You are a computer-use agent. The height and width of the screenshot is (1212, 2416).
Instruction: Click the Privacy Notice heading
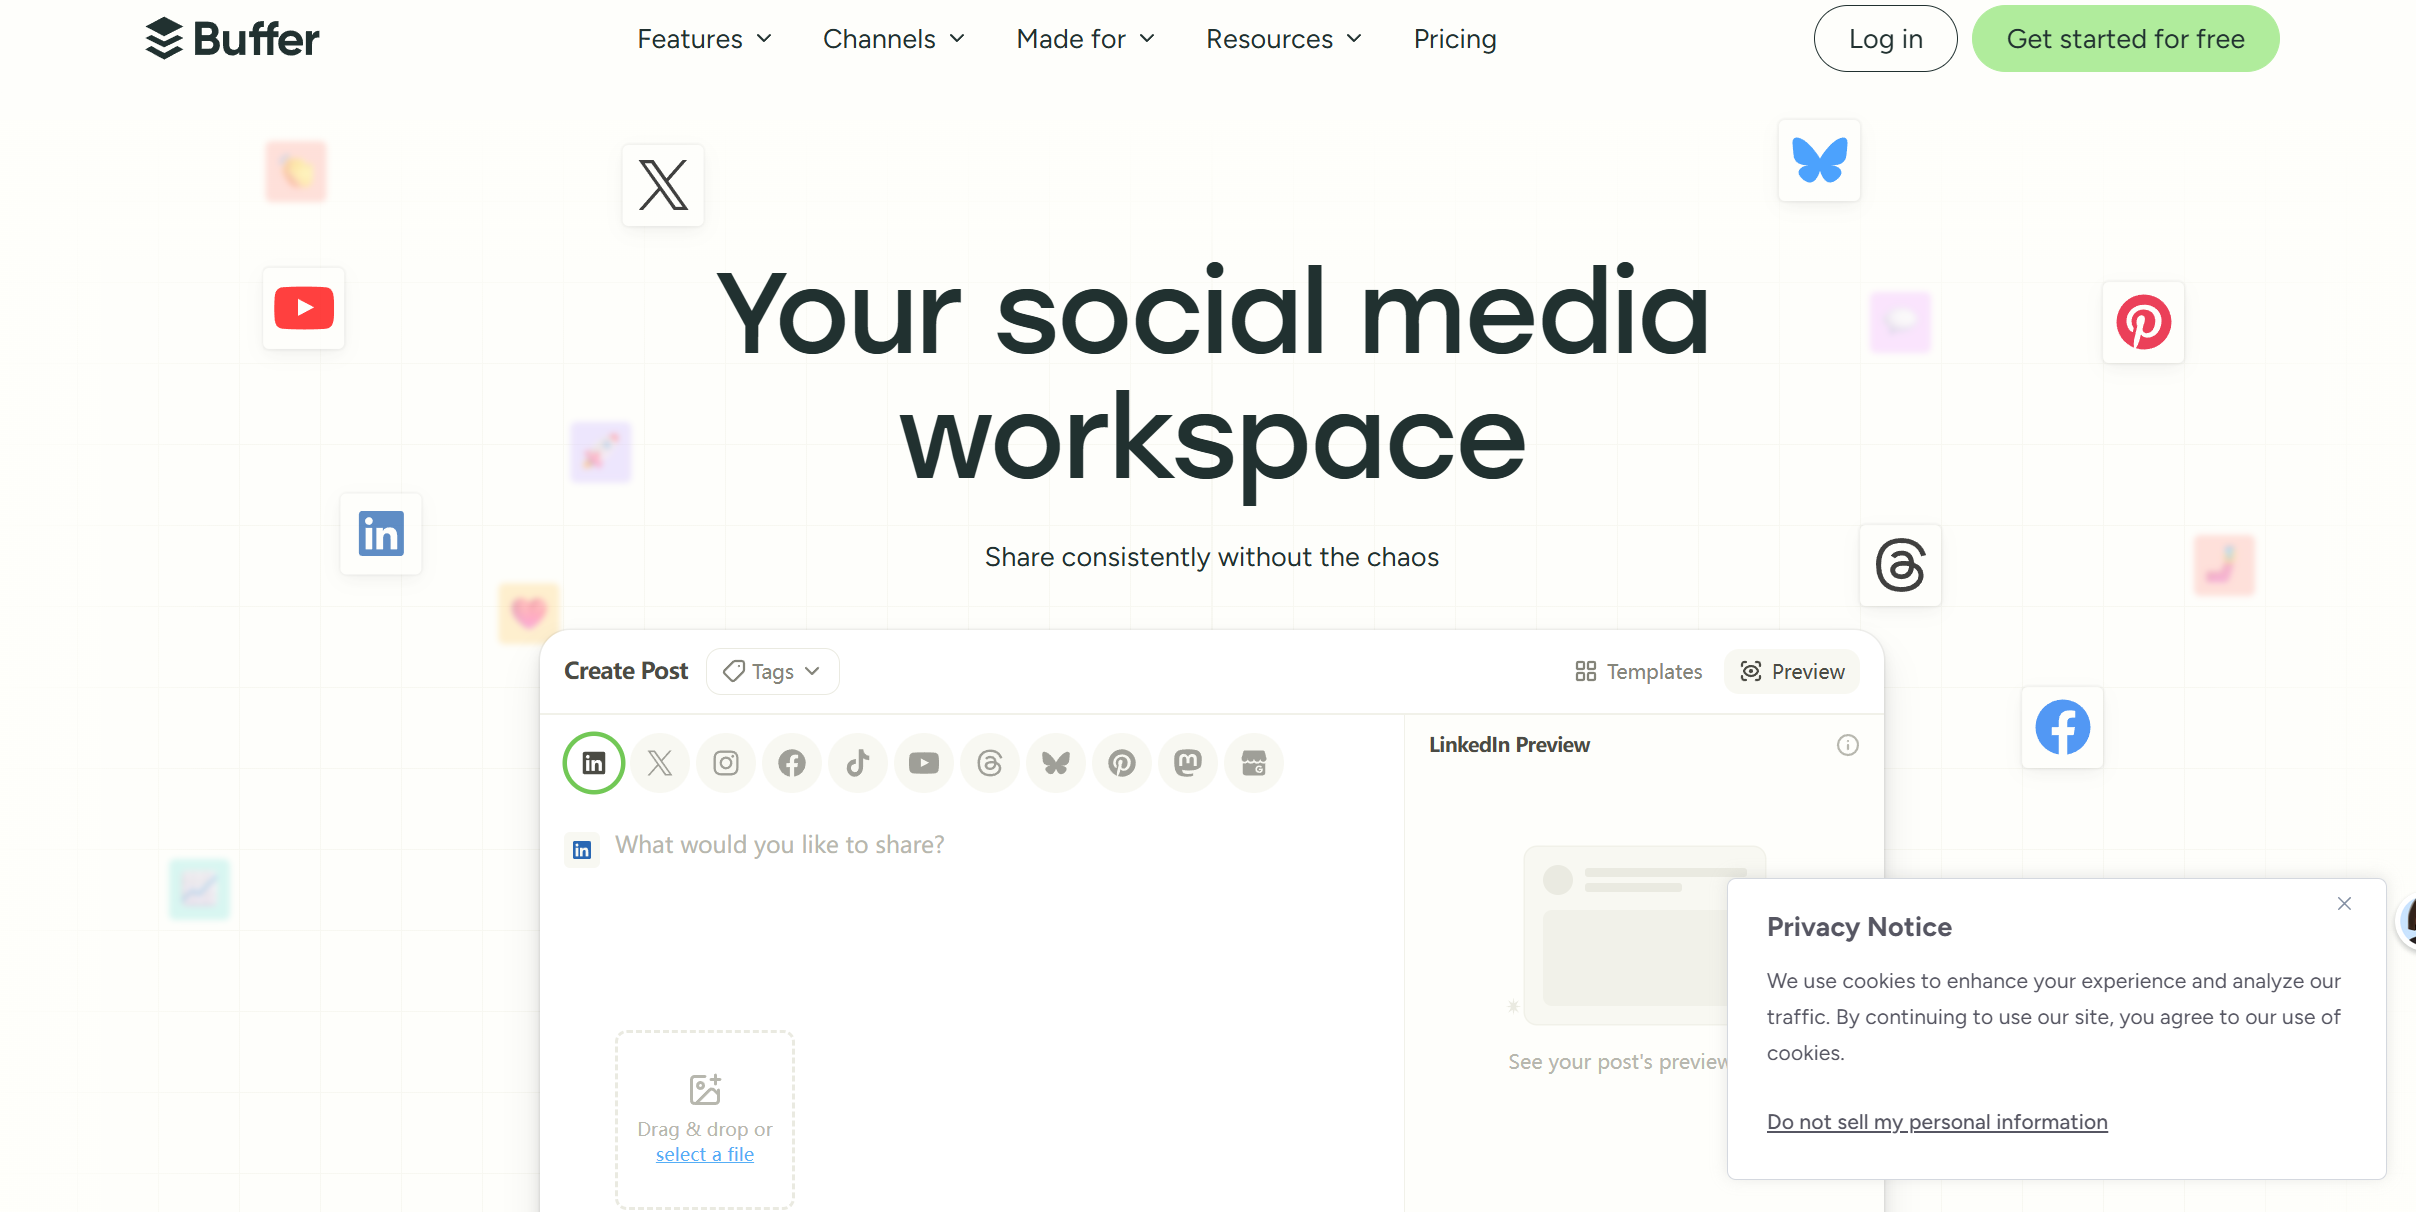click(1859, 927)
